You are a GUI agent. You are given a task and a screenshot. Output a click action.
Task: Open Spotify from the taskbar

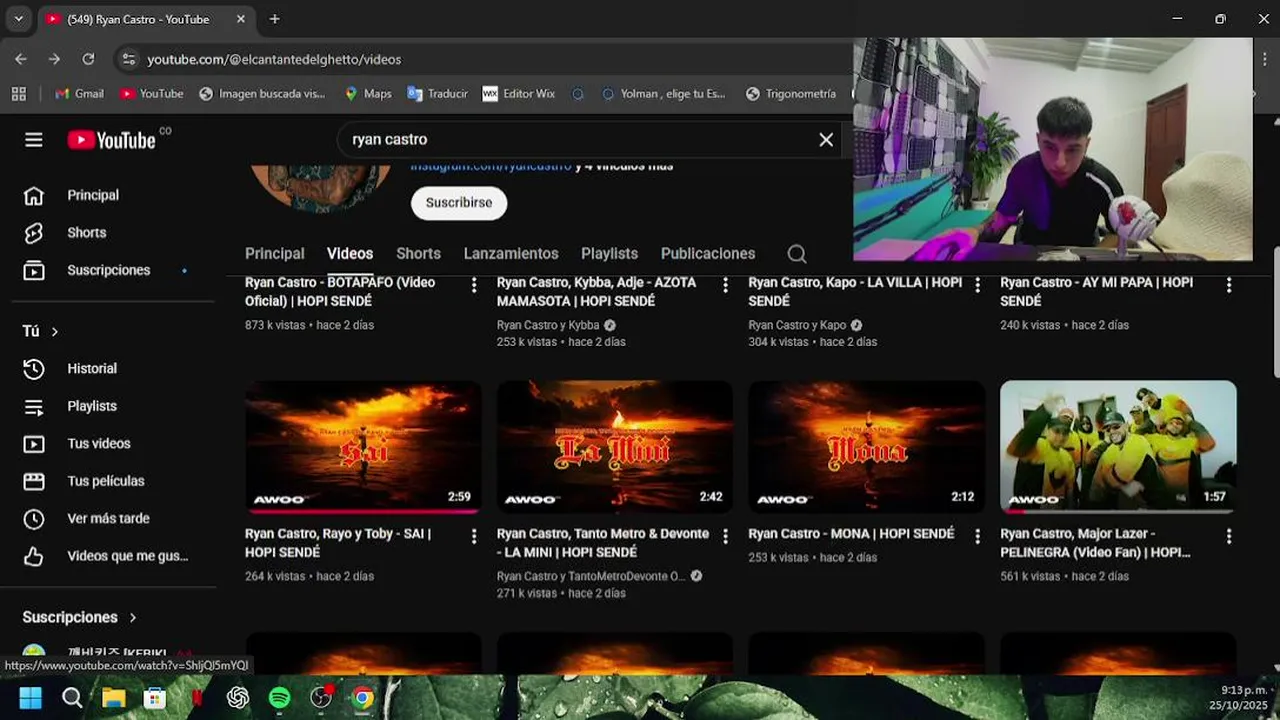pos(280,698)
